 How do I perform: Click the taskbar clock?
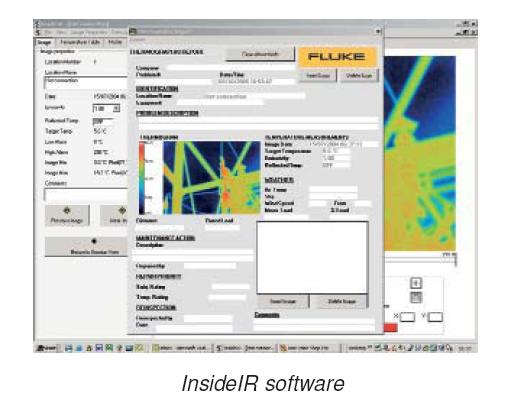coord(465,348)
